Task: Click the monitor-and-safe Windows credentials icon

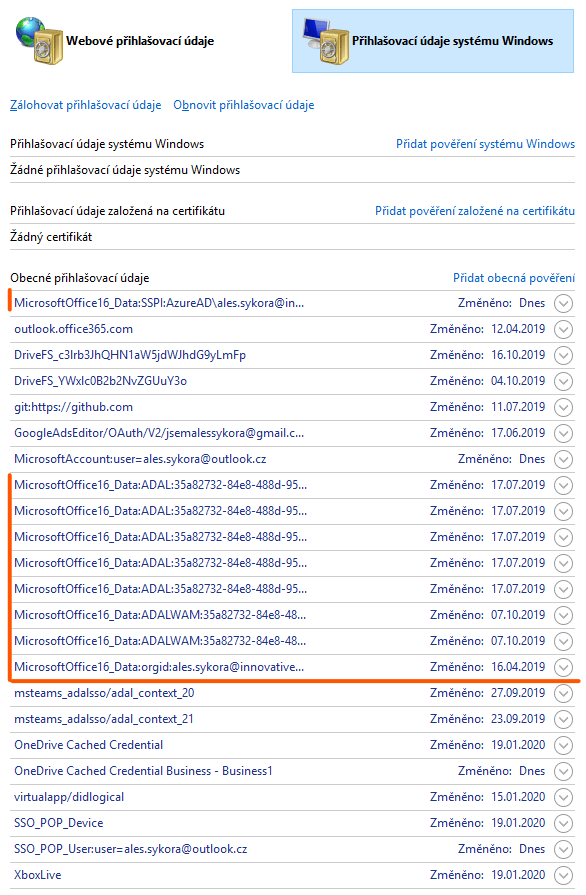Action: coord(326,41)
